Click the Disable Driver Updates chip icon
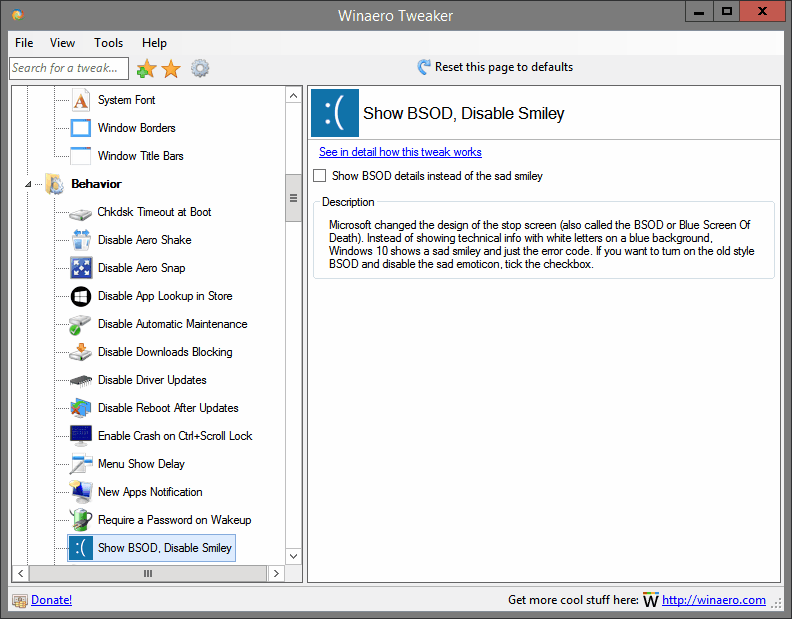792x619 pixels. (x=81, y=380)
